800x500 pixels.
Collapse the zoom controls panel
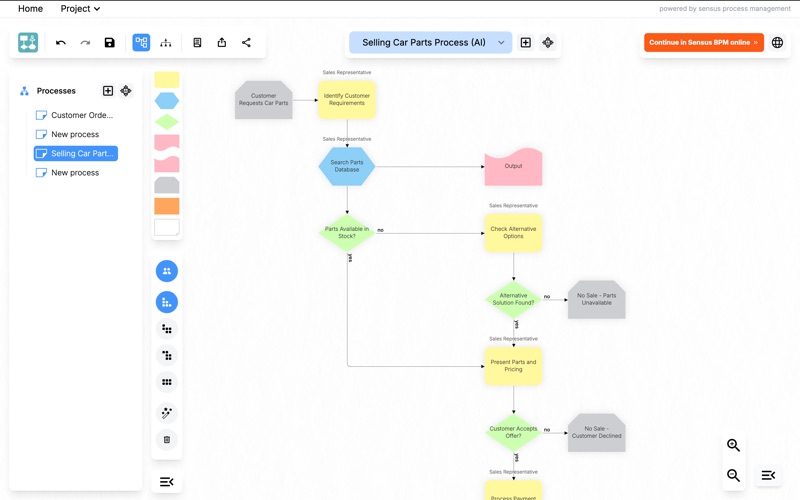tap(768, 476)
